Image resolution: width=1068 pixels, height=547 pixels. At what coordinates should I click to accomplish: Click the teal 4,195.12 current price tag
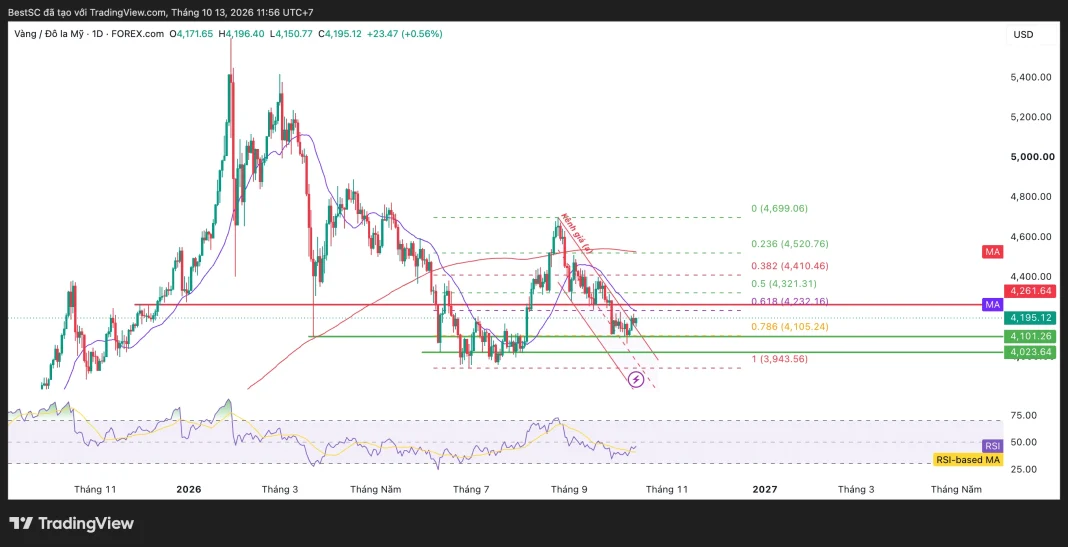[x=1031, y=318]
